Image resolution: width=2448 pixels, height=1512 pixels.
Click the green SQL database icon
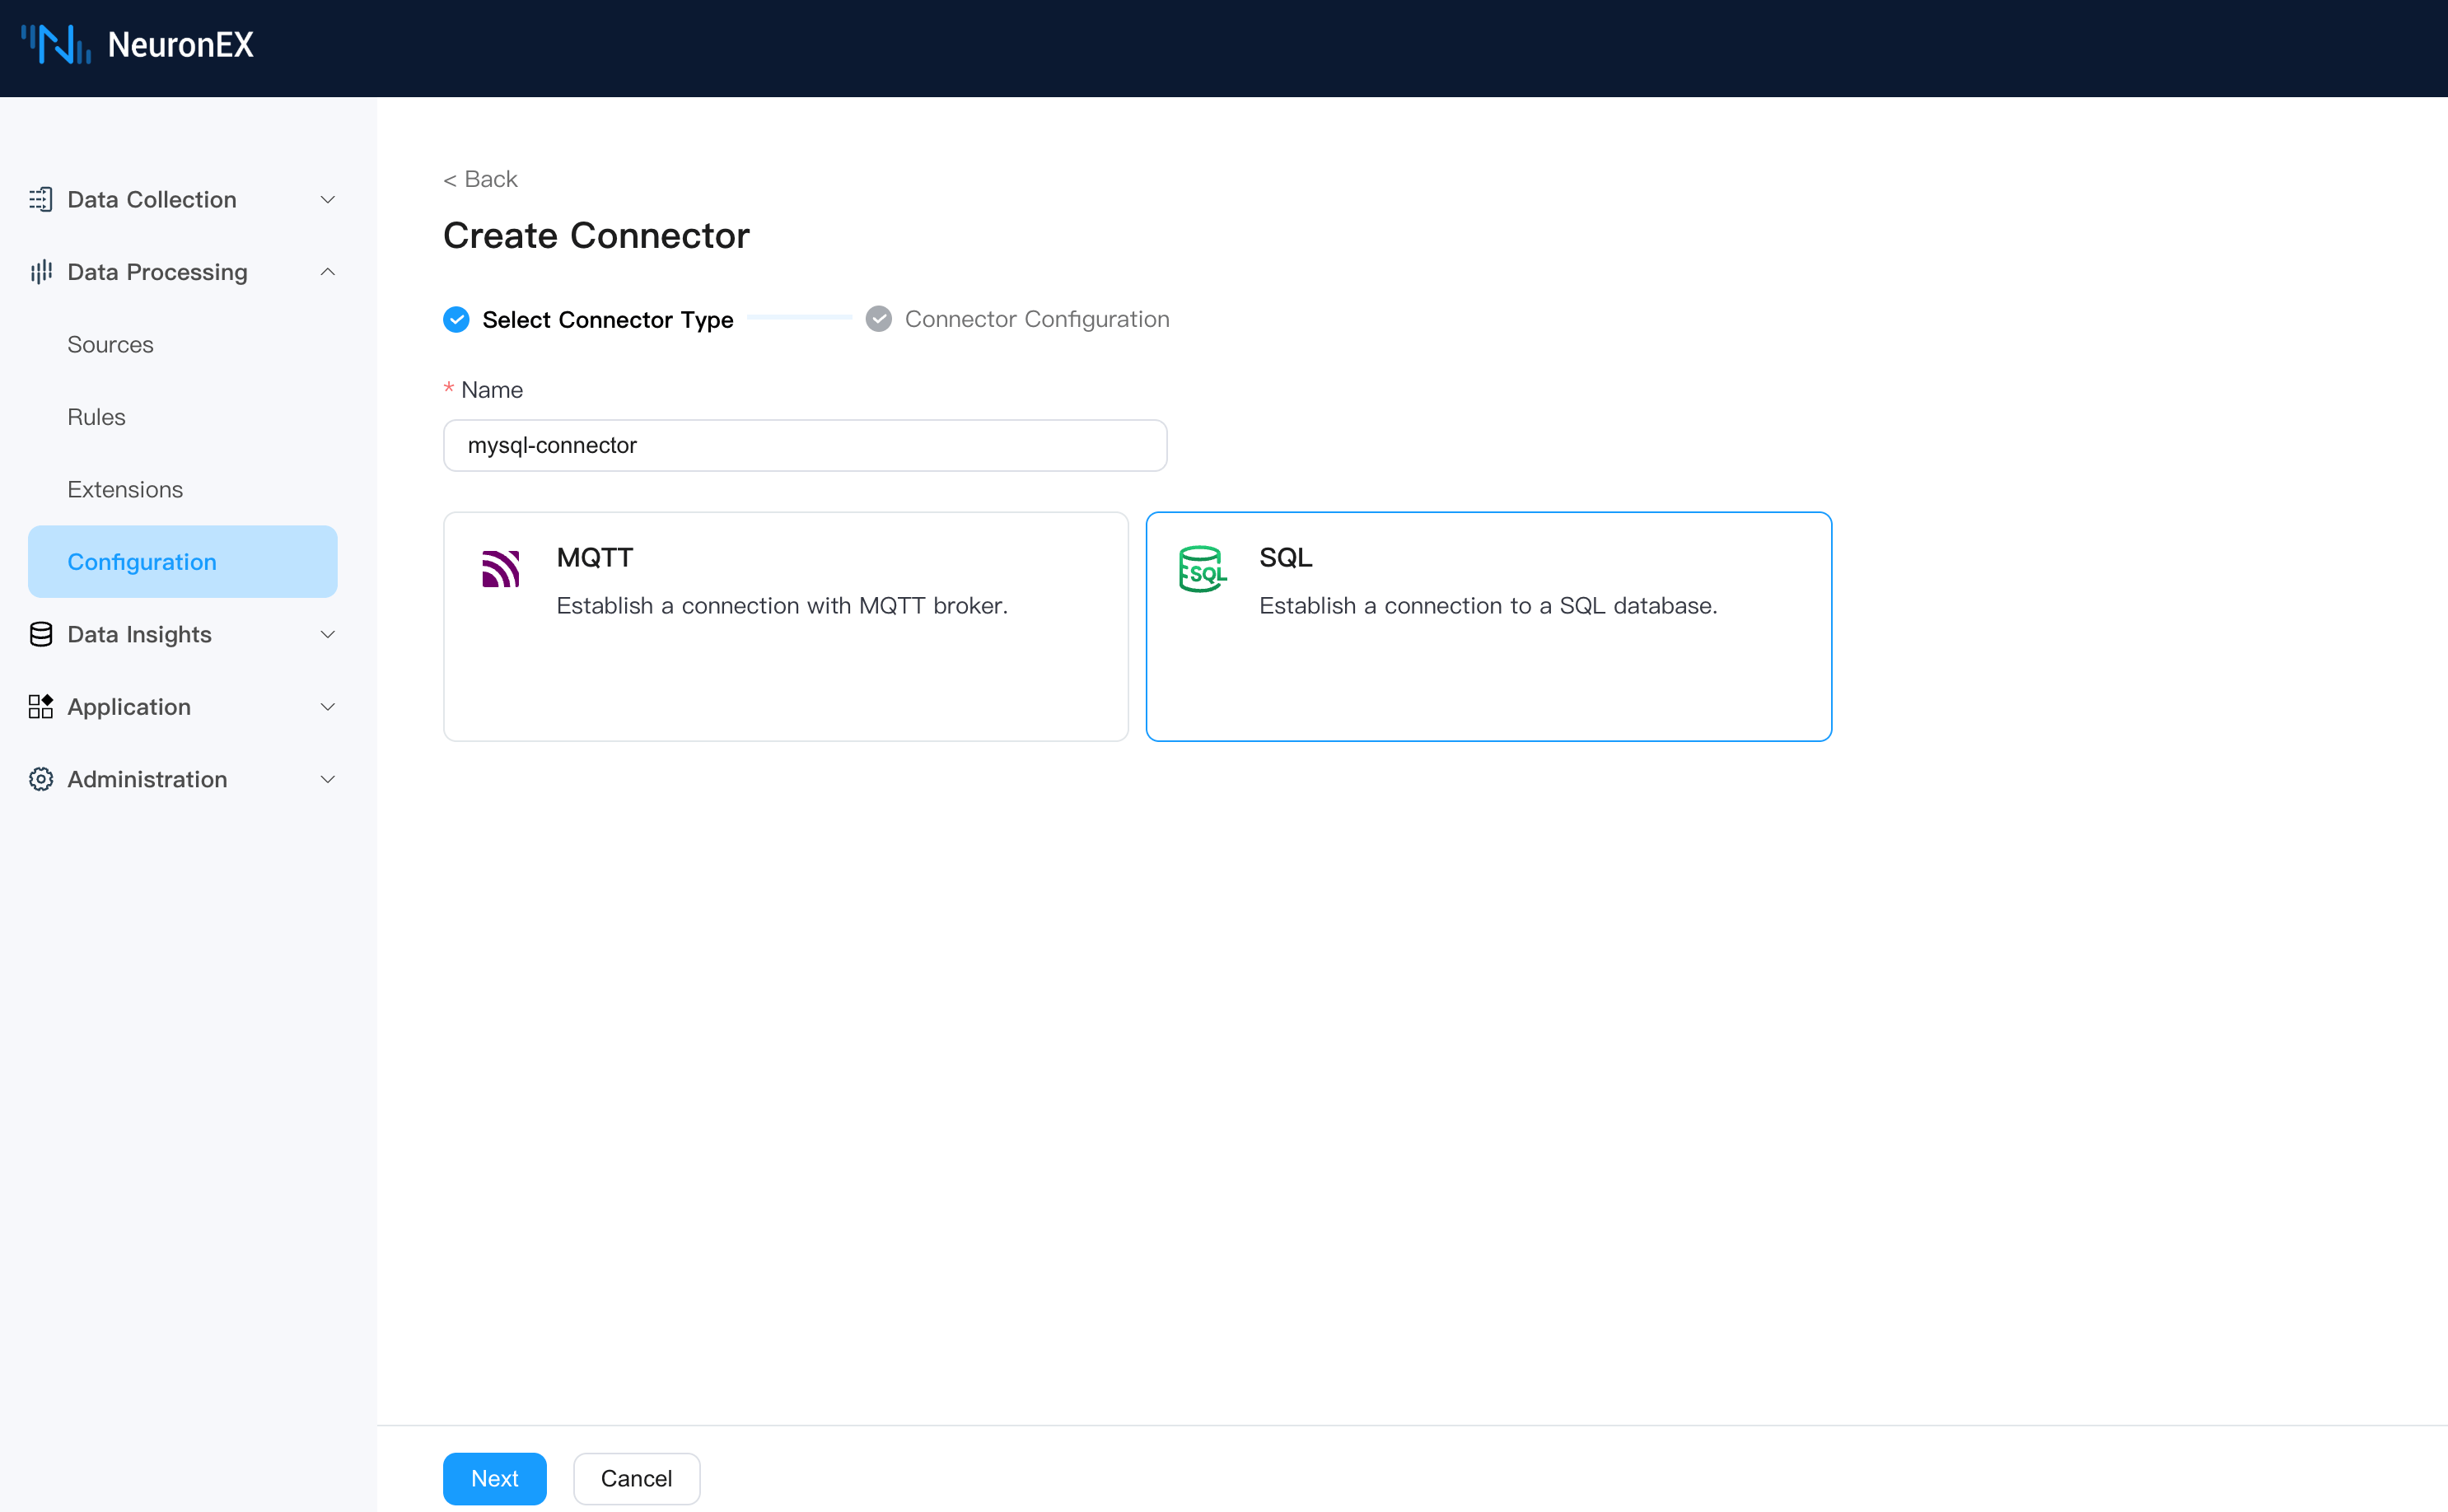[x=1202, y=569]
